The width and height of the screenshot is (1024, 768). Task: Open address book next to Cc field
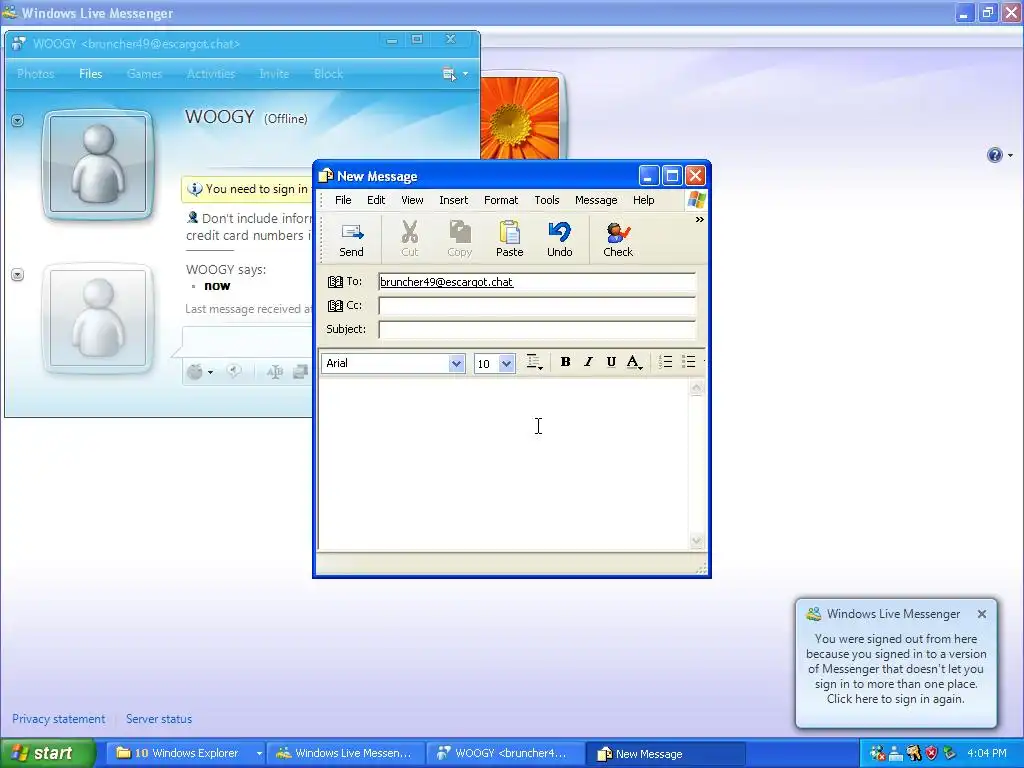[x=335, y=306]
